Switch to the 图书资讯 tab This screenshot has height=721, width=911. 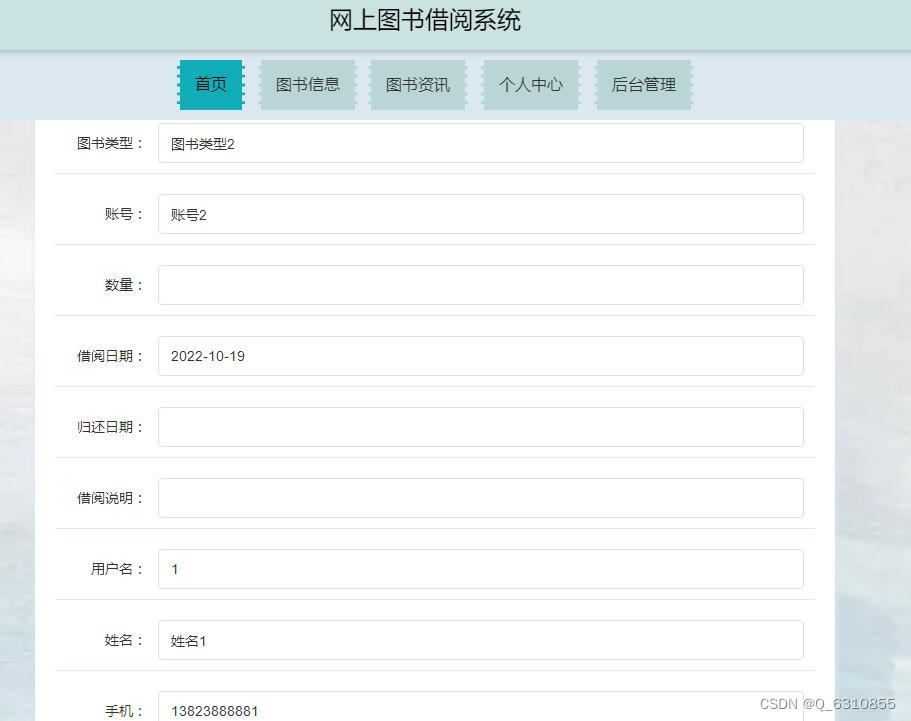418,84
